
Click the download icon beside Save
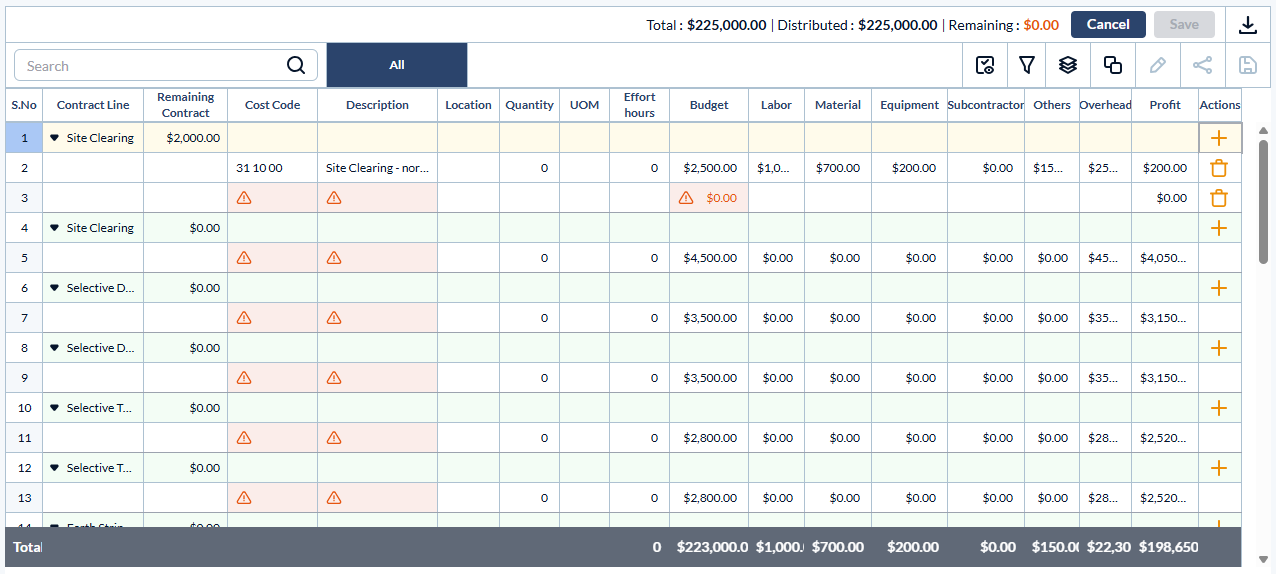click(1247, 25)
